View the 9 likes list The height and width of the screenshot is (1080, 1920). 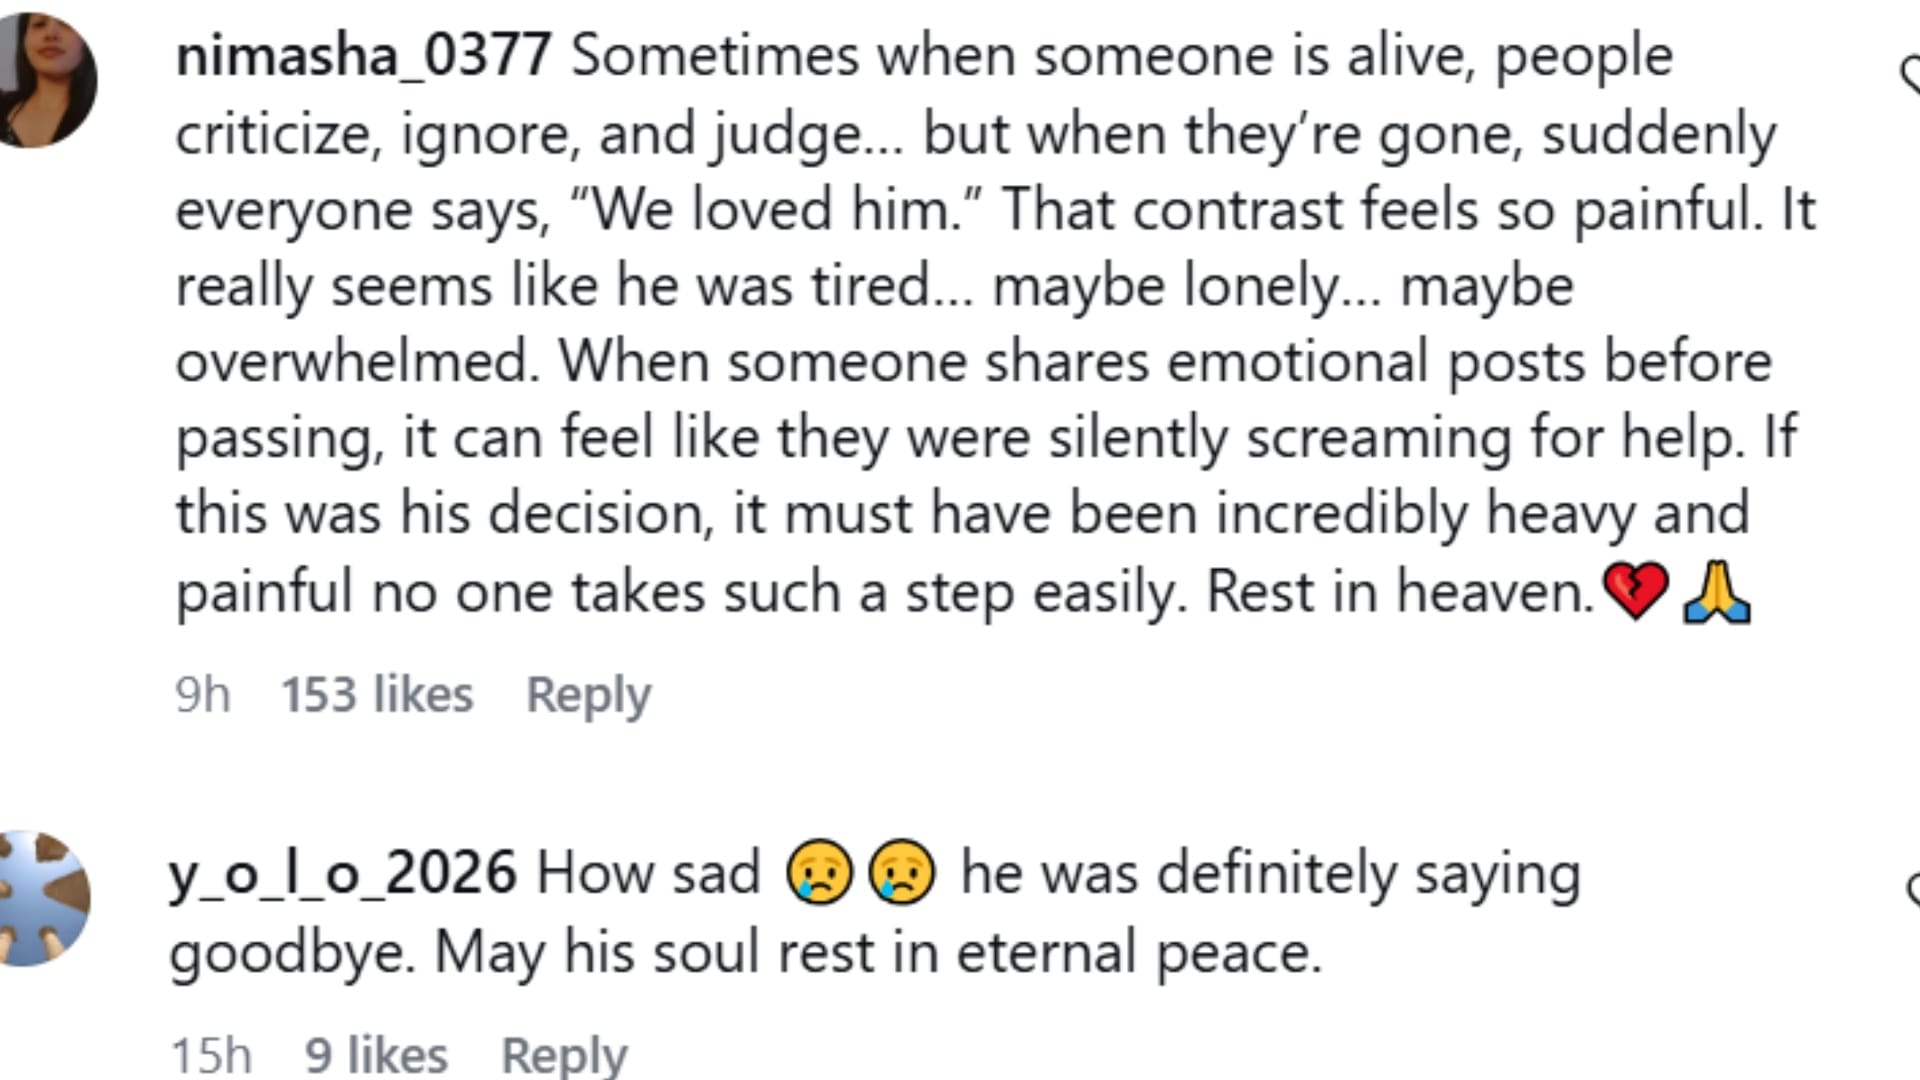click(376, 1055)
